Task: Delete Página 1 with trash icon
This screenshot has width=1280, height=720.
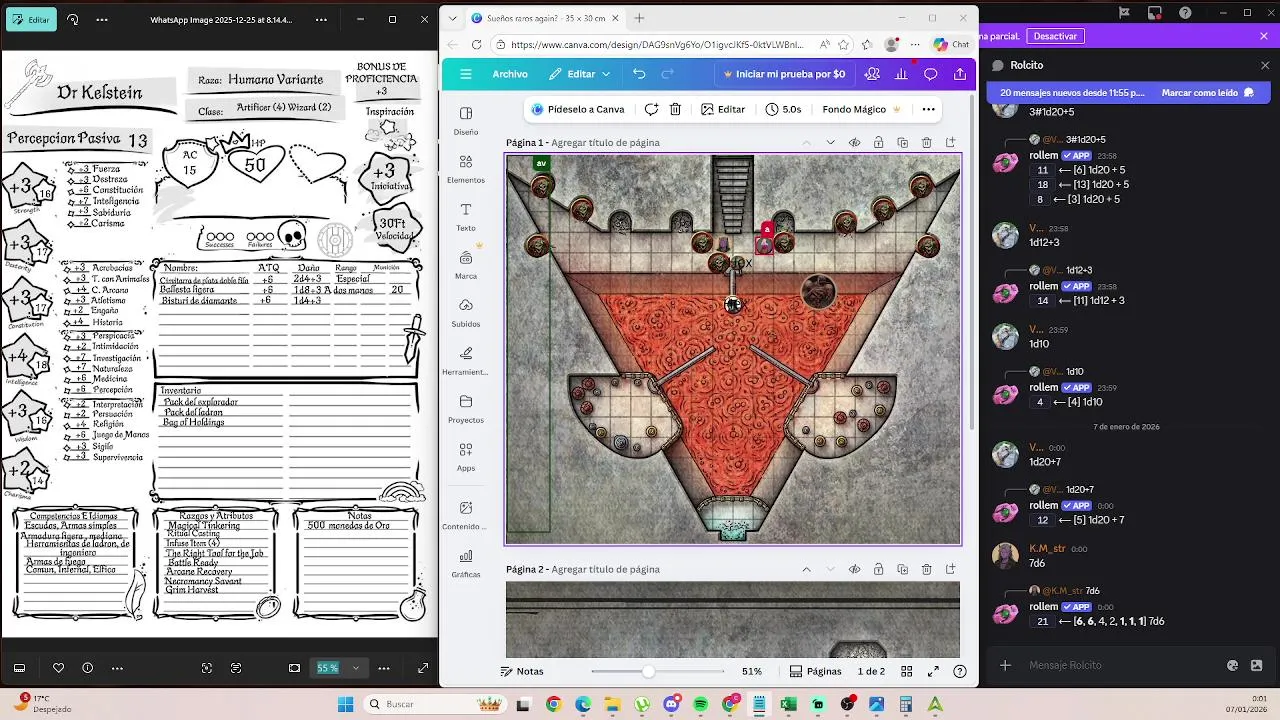Action: 926,143
